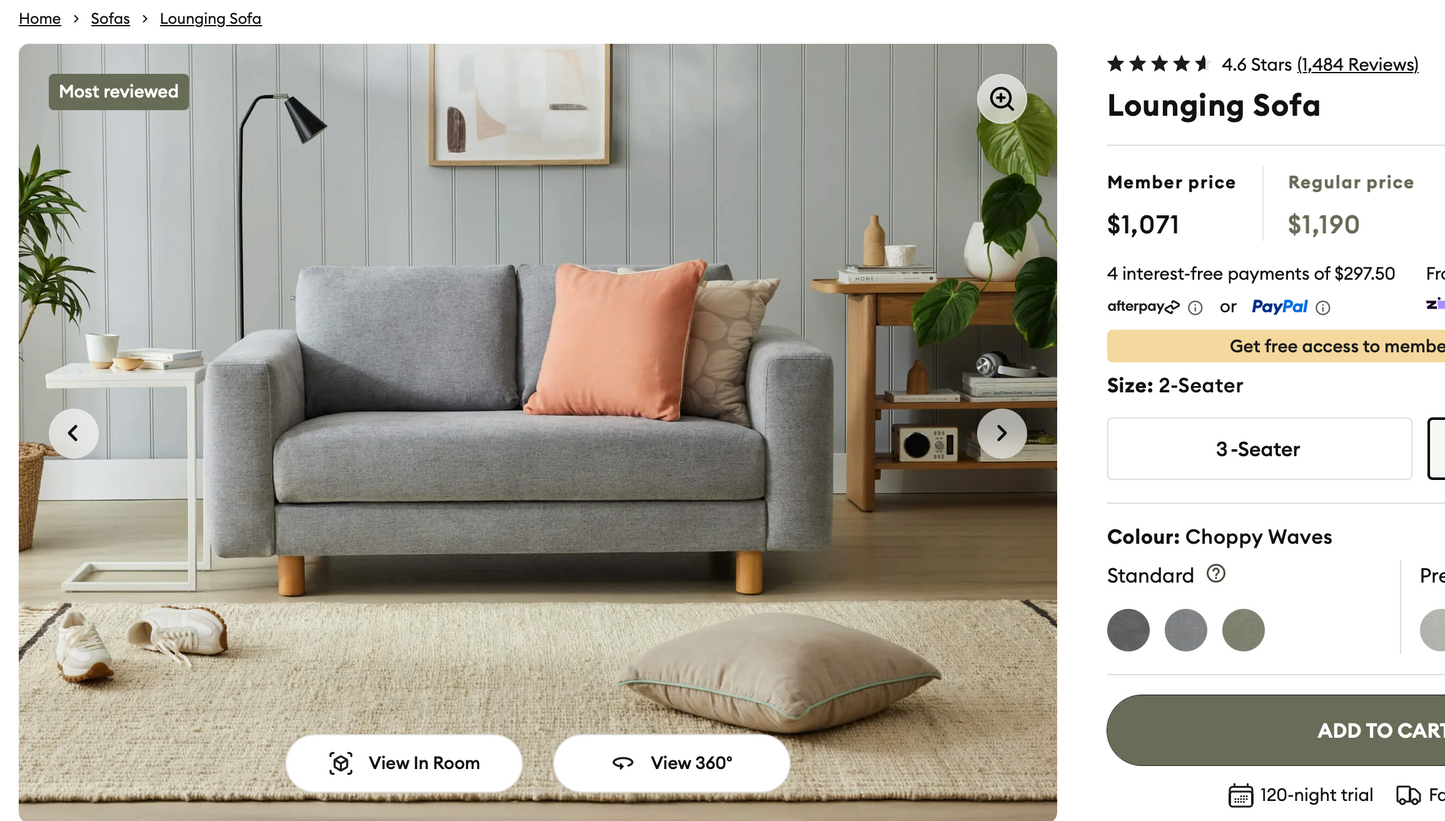Choose the mid-grey colour swatch
This screenshot has height=821, width=1445.
[x=1186, y=630]
